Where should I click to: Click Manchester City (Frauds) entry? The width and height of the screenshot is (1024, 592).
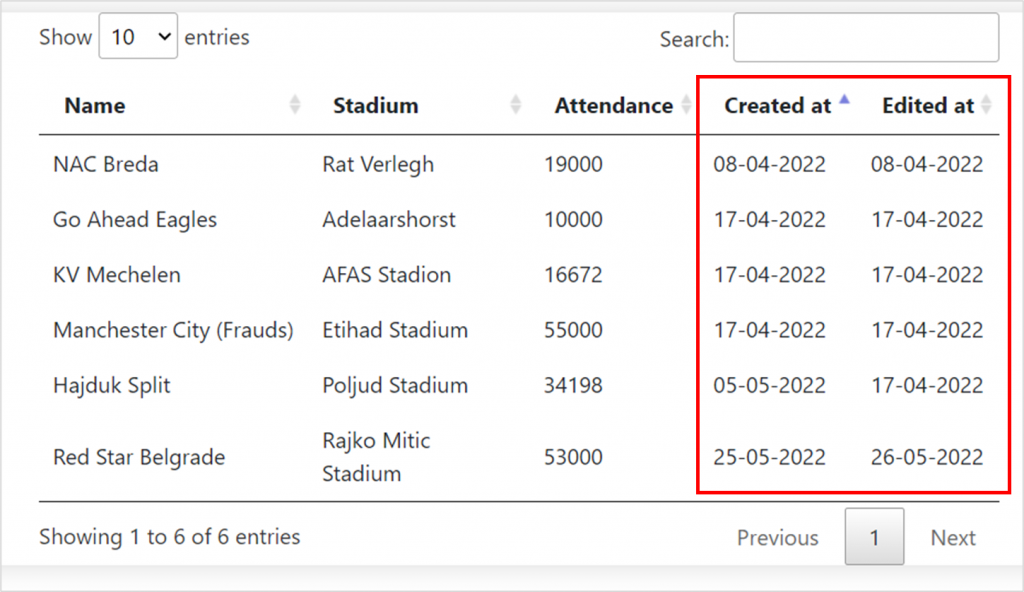[173, 330]
